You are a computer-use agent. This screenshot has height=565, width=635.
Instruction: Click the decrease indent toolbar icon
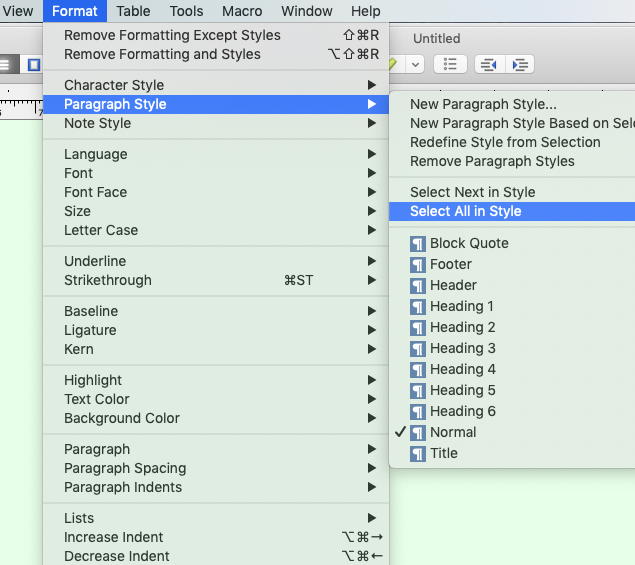tap(488, 64)
